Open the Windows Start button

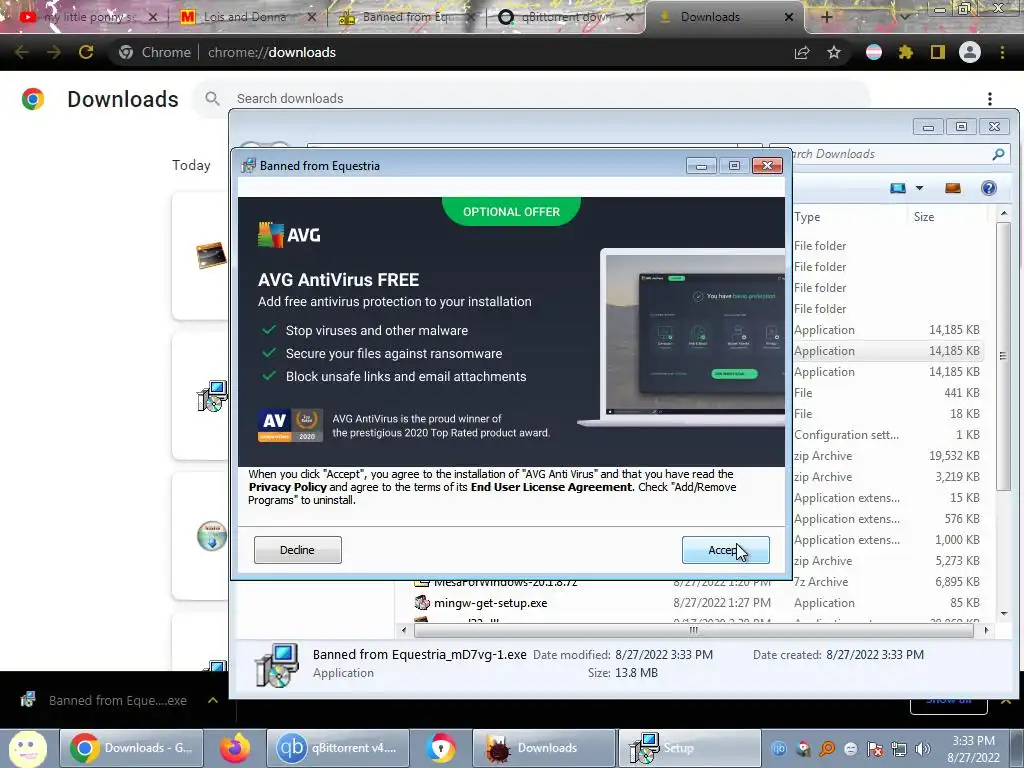27,748
